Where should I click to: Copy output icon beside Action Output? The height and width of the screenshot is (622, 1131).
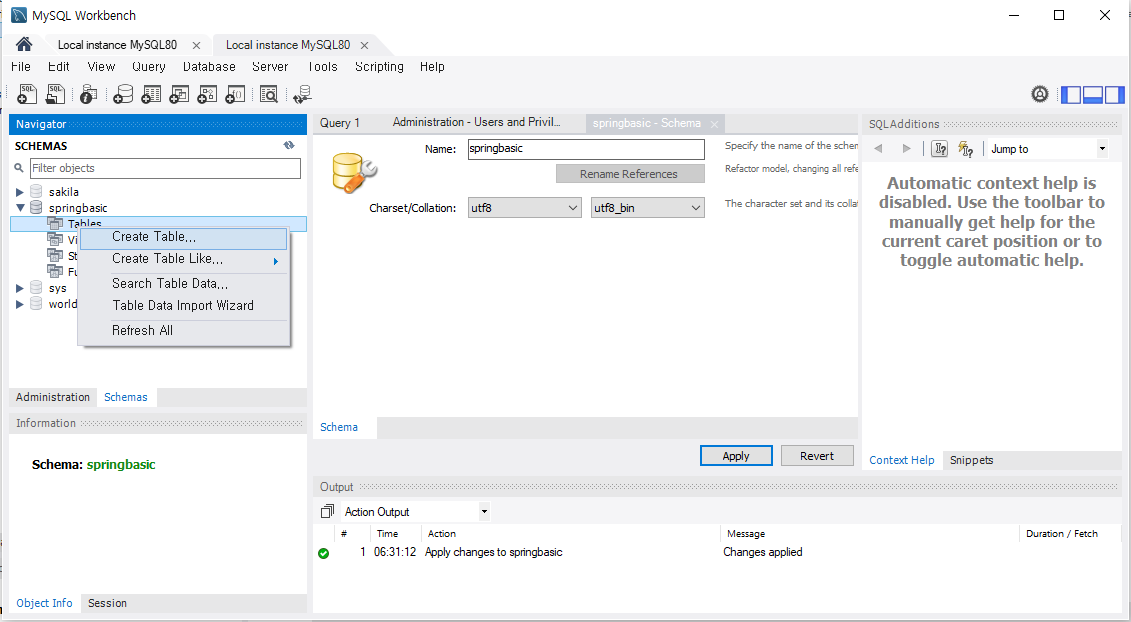tap(327, 512)
